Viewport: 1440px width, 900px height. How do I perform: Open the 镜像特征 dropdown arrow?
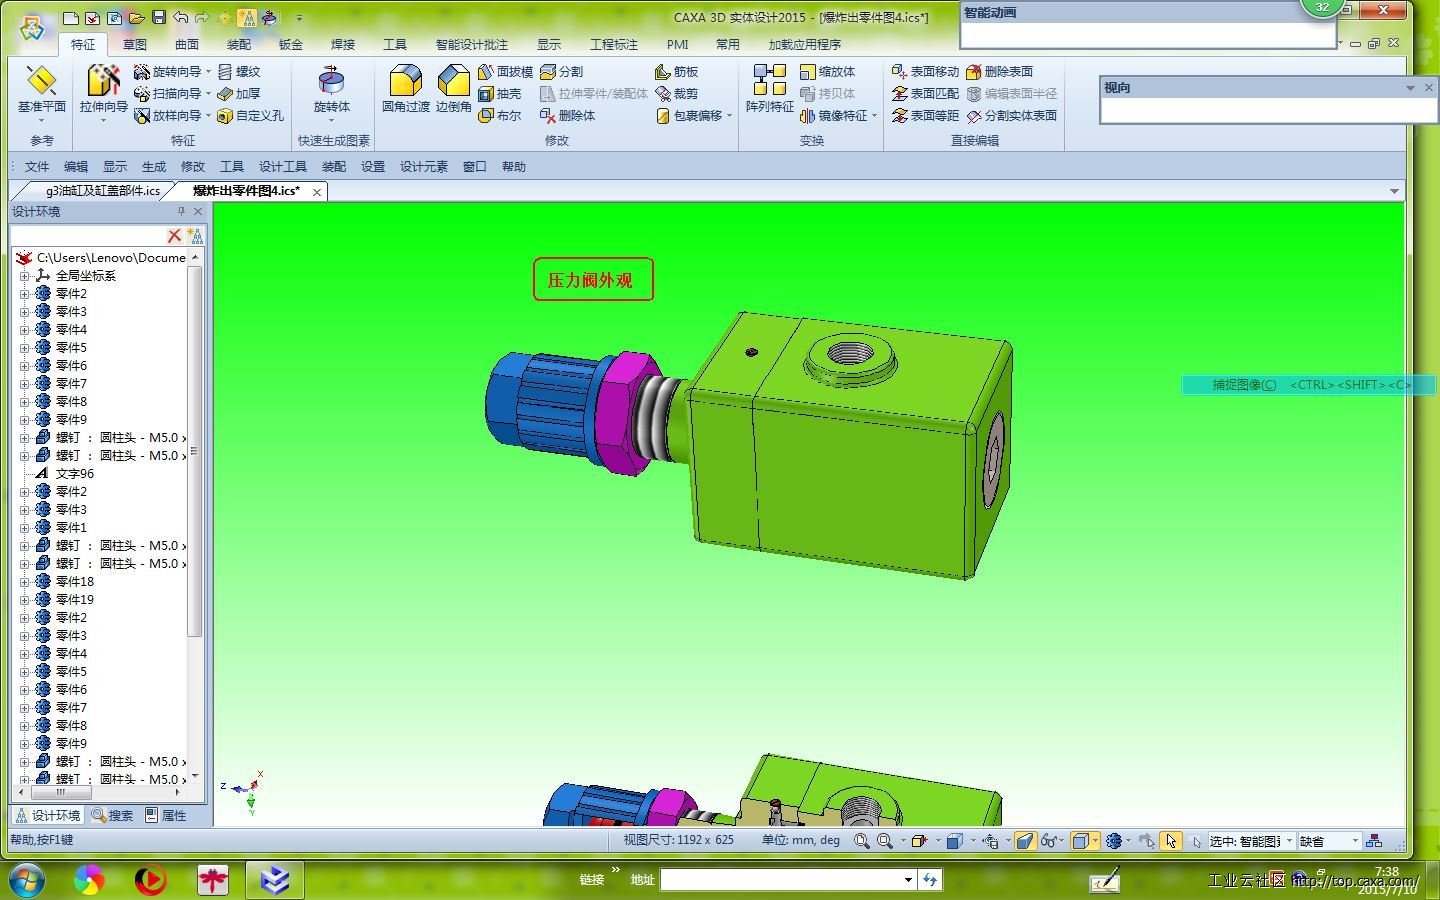(x=874, y=116)
